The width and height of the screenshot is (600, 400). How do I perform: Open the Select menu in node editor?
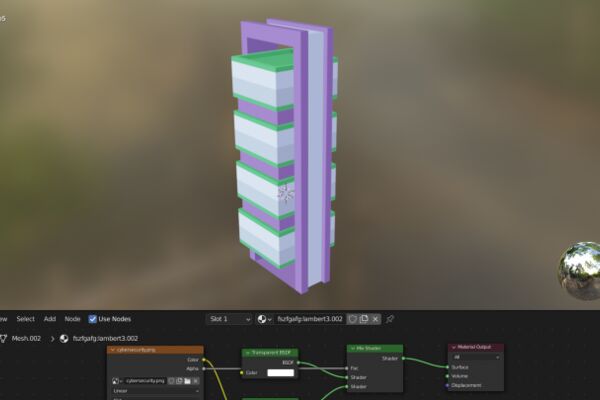click(25, 319)
